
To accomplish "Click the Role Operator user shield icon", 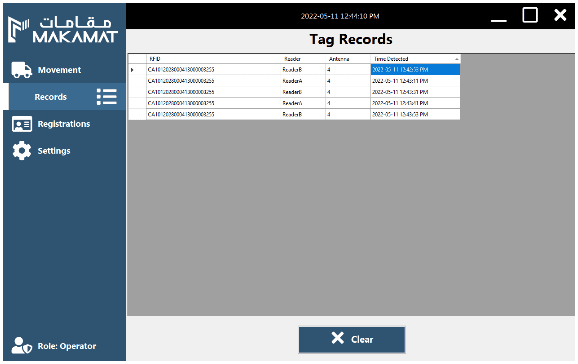I will (x=21, y=346).
